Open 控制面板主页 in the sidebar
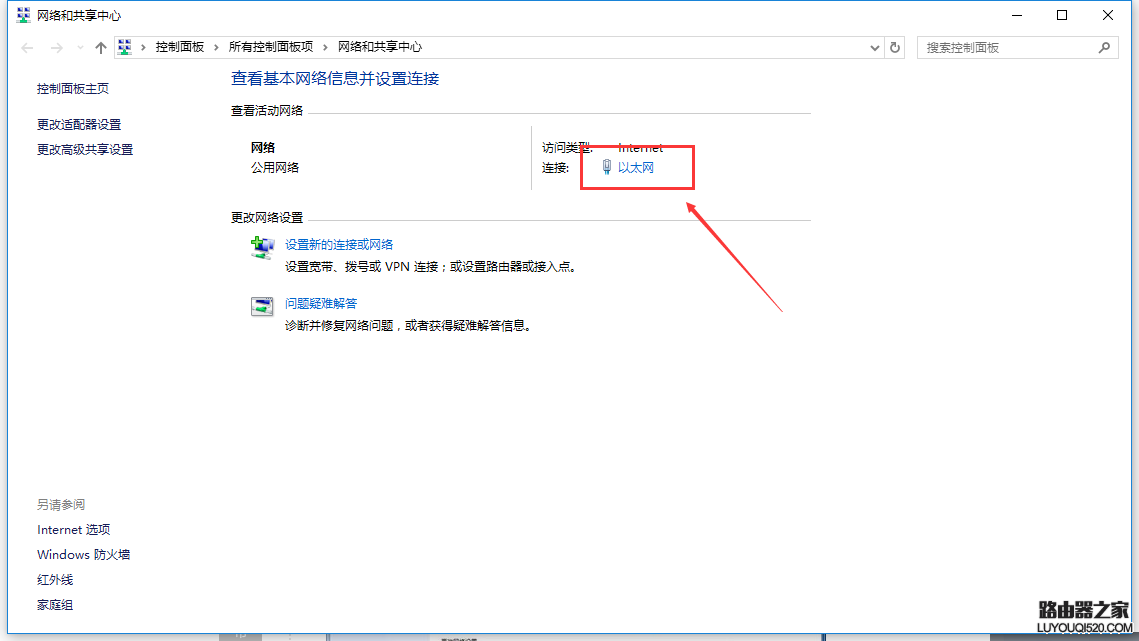 73,89
